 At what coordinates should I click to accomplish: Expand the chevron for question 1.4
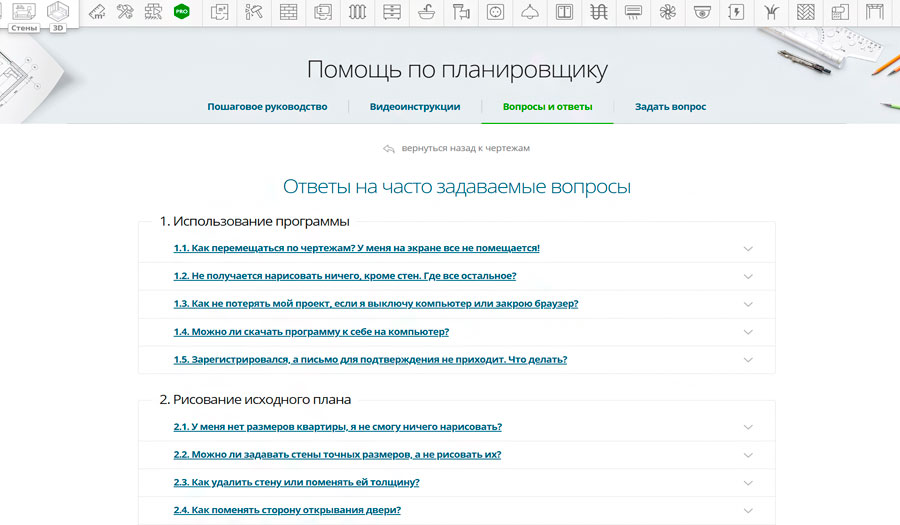coord(748,332)
